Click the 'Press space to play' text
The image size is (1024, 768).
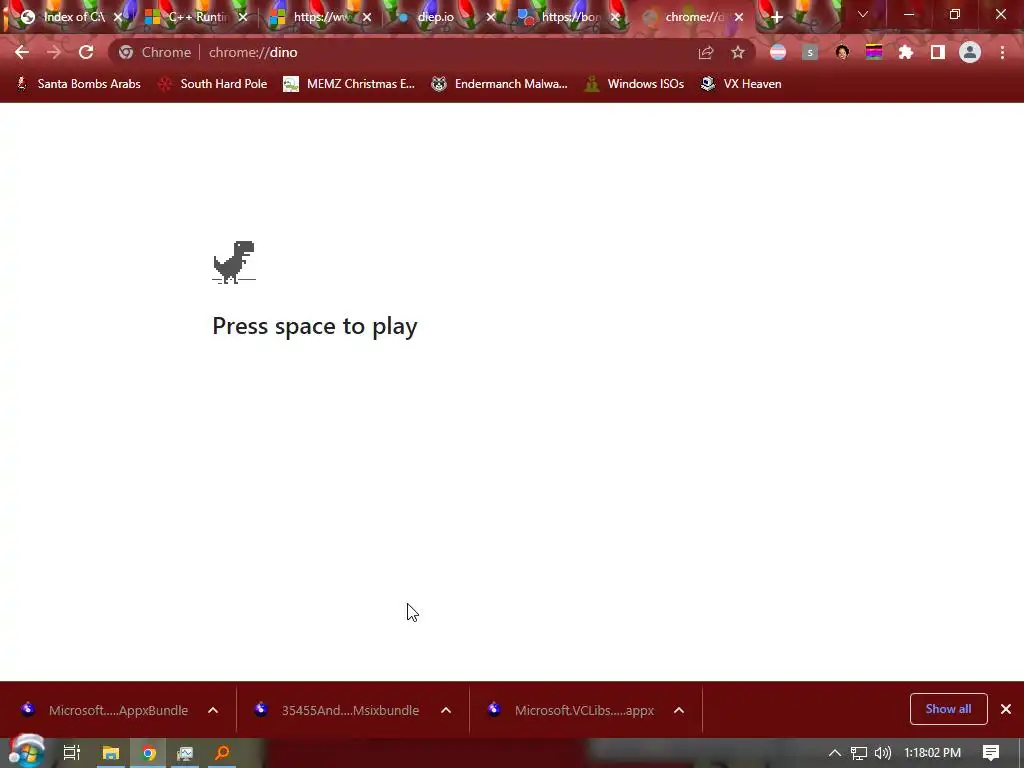click(315, 326)
